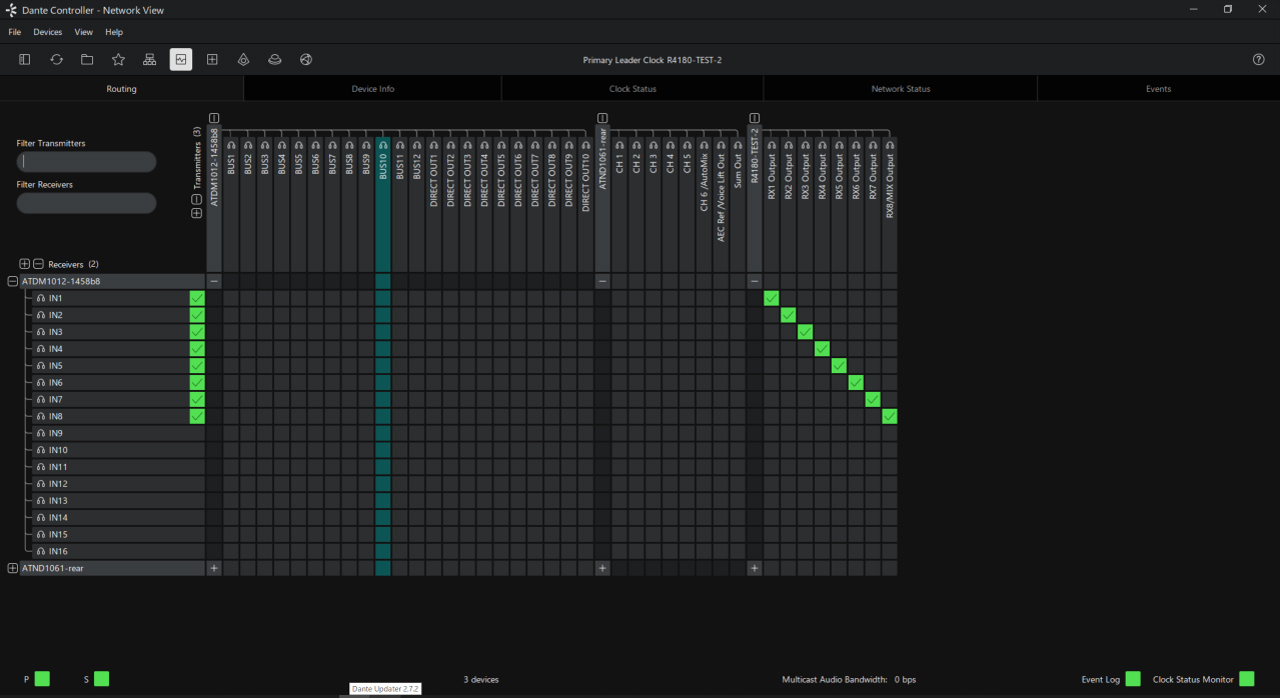The height and width of the screenshot is (698, 1280).
Task: Open the network hierarchy toolbar icon
Action: pos(149,60)
